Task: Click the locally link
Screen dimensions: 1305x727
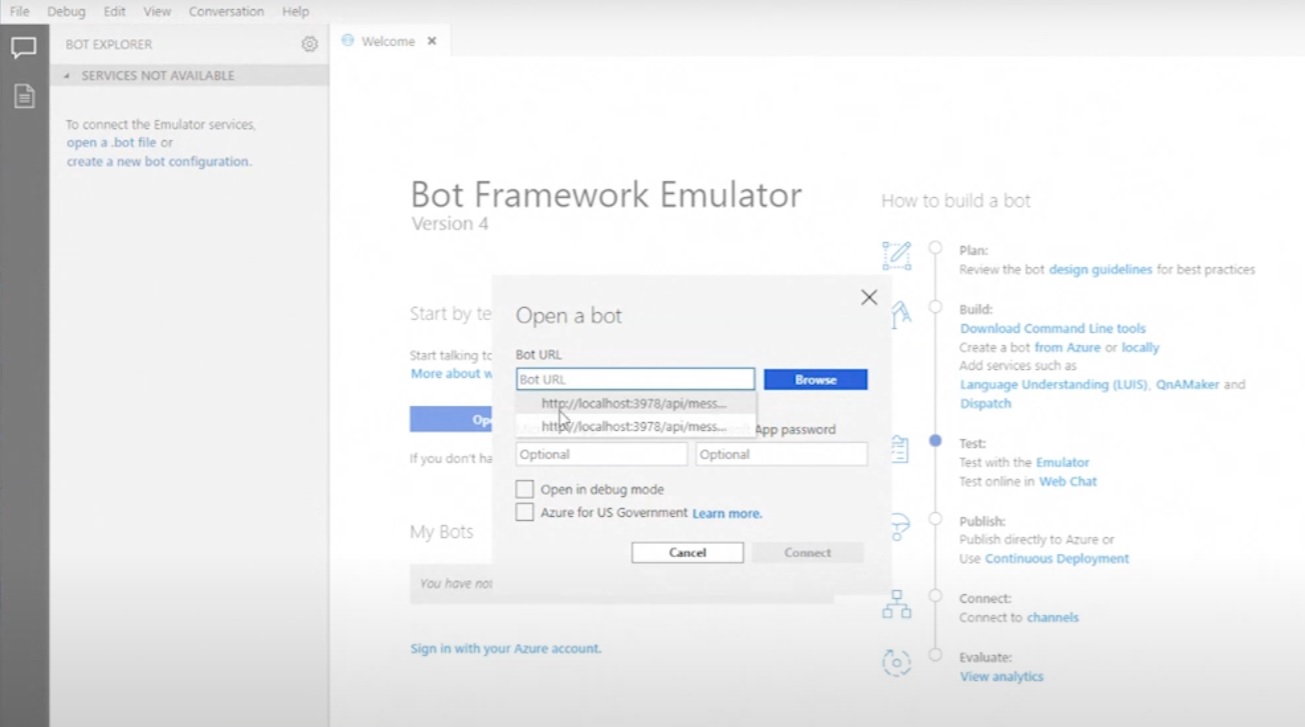Action: (x=1140, y=347)
